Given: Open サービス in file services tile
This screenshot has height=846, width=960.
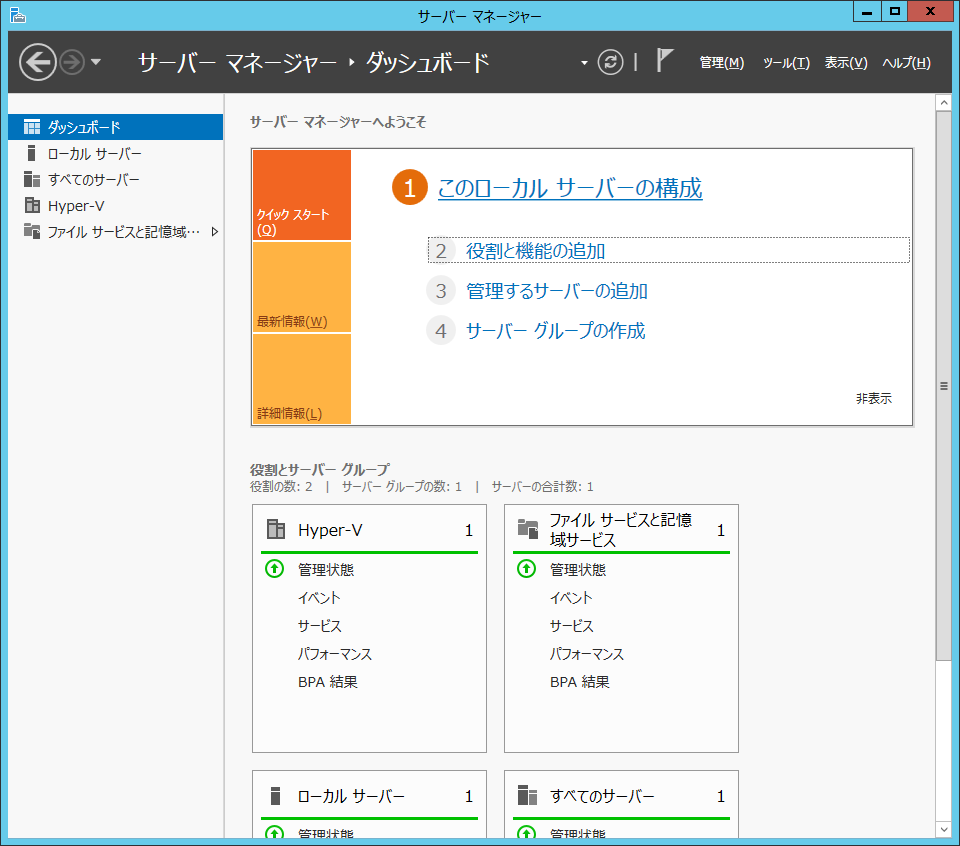Looking at the screenshot, I should coord(572,626).
